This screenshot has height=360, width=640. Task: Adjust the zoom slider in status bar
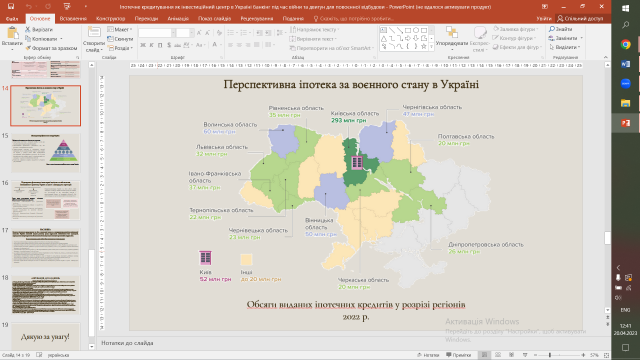pyautogui.click(x=550, y=355)
